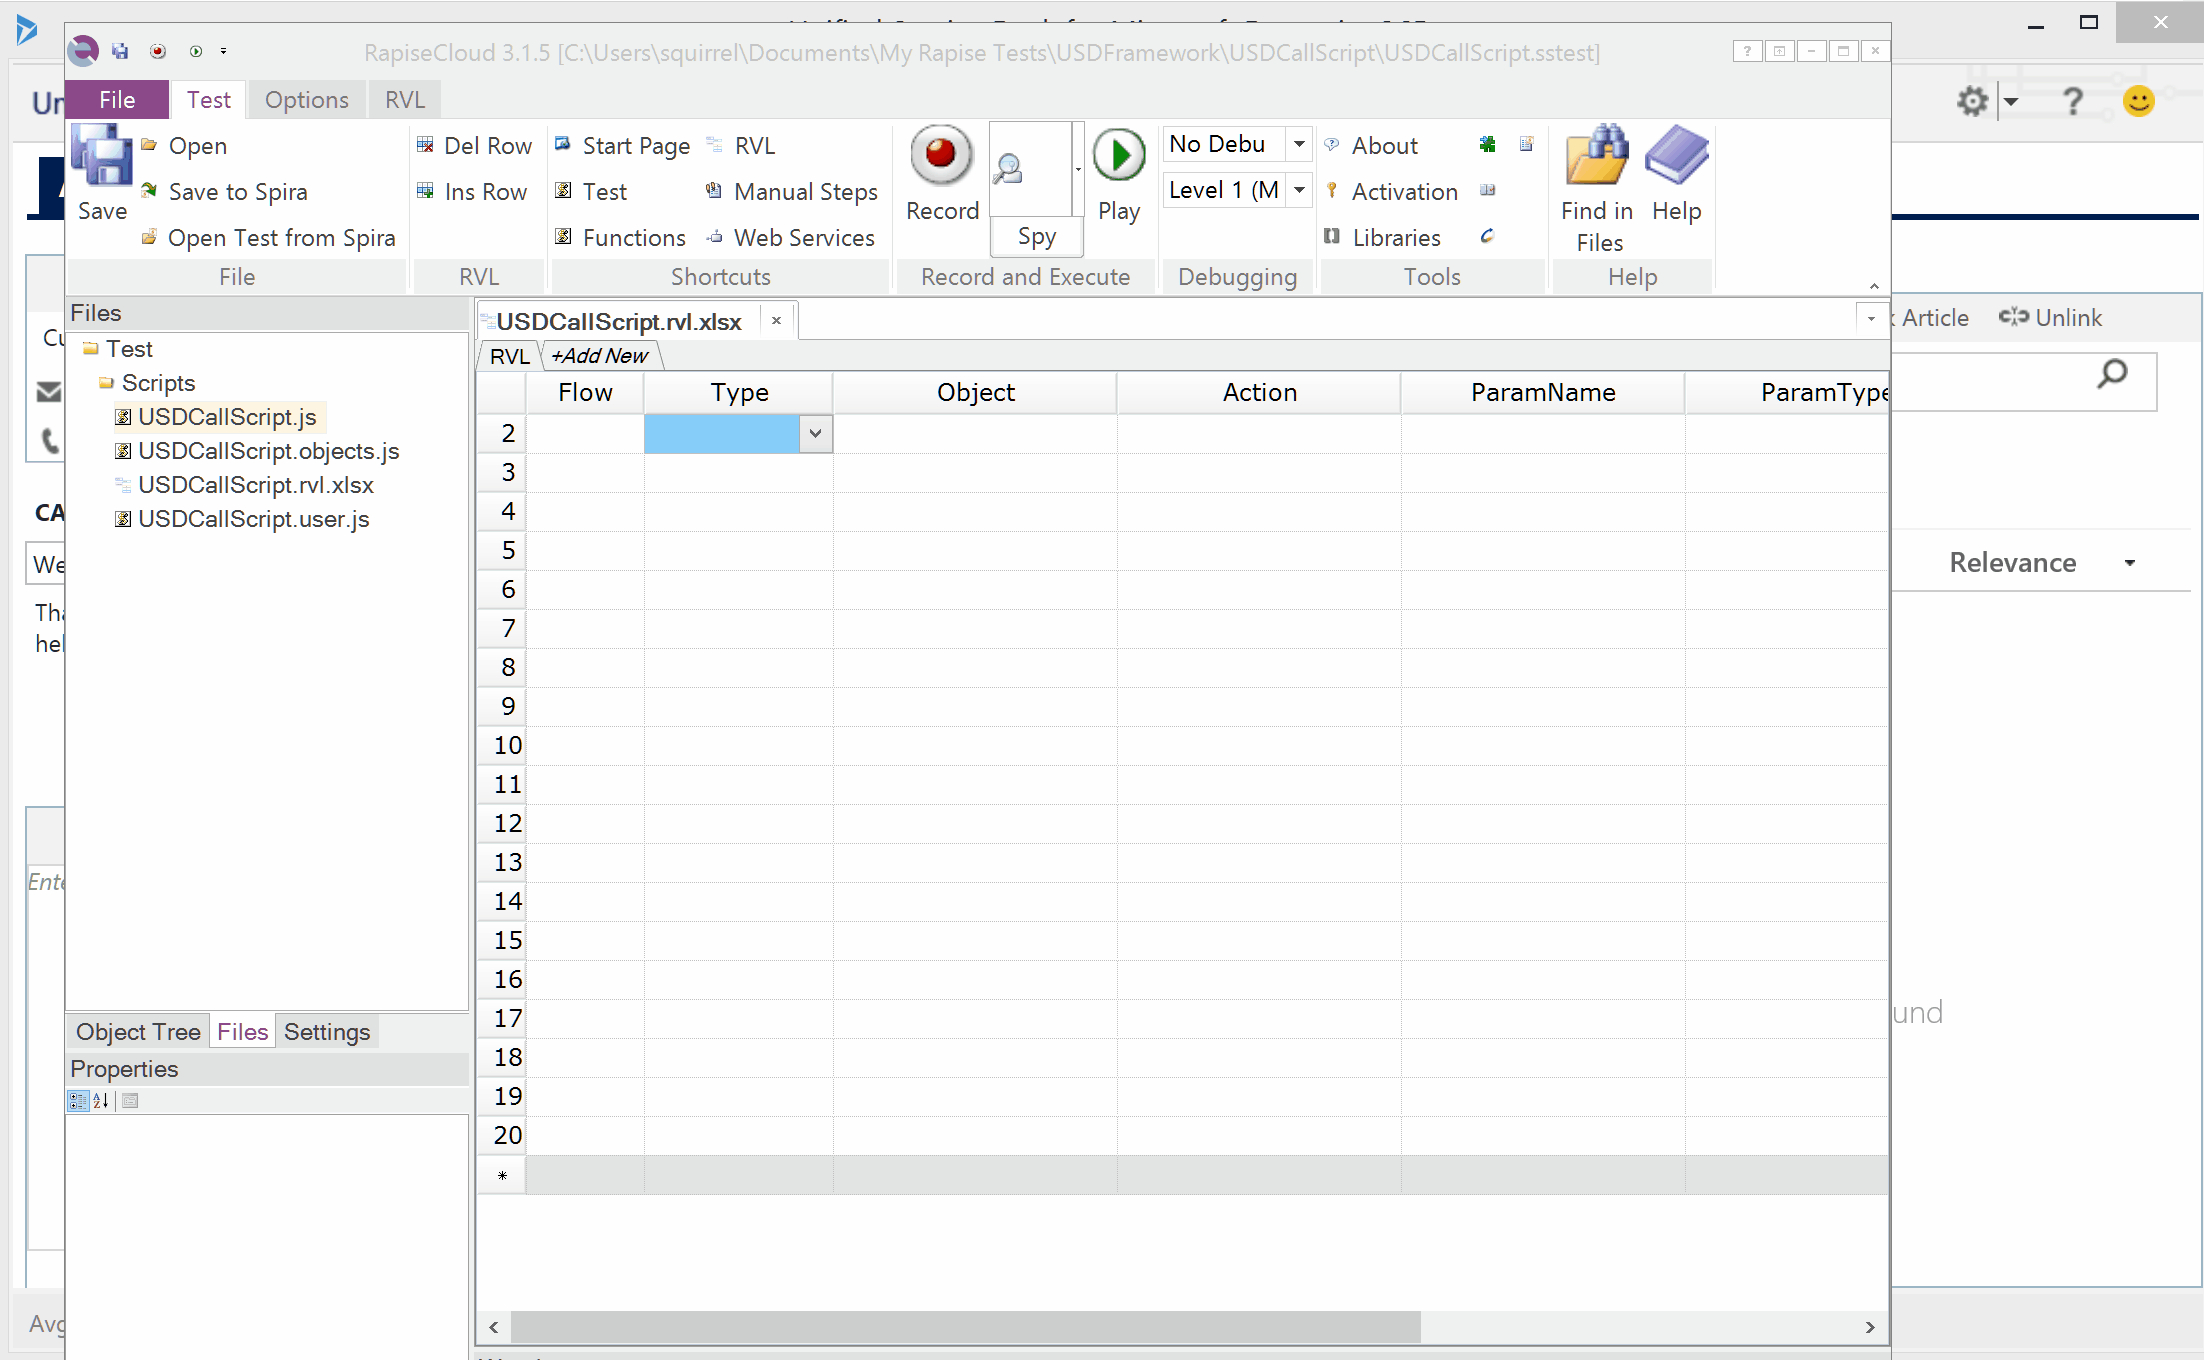Insert a row with Ins Row

(x=473, y=192)
